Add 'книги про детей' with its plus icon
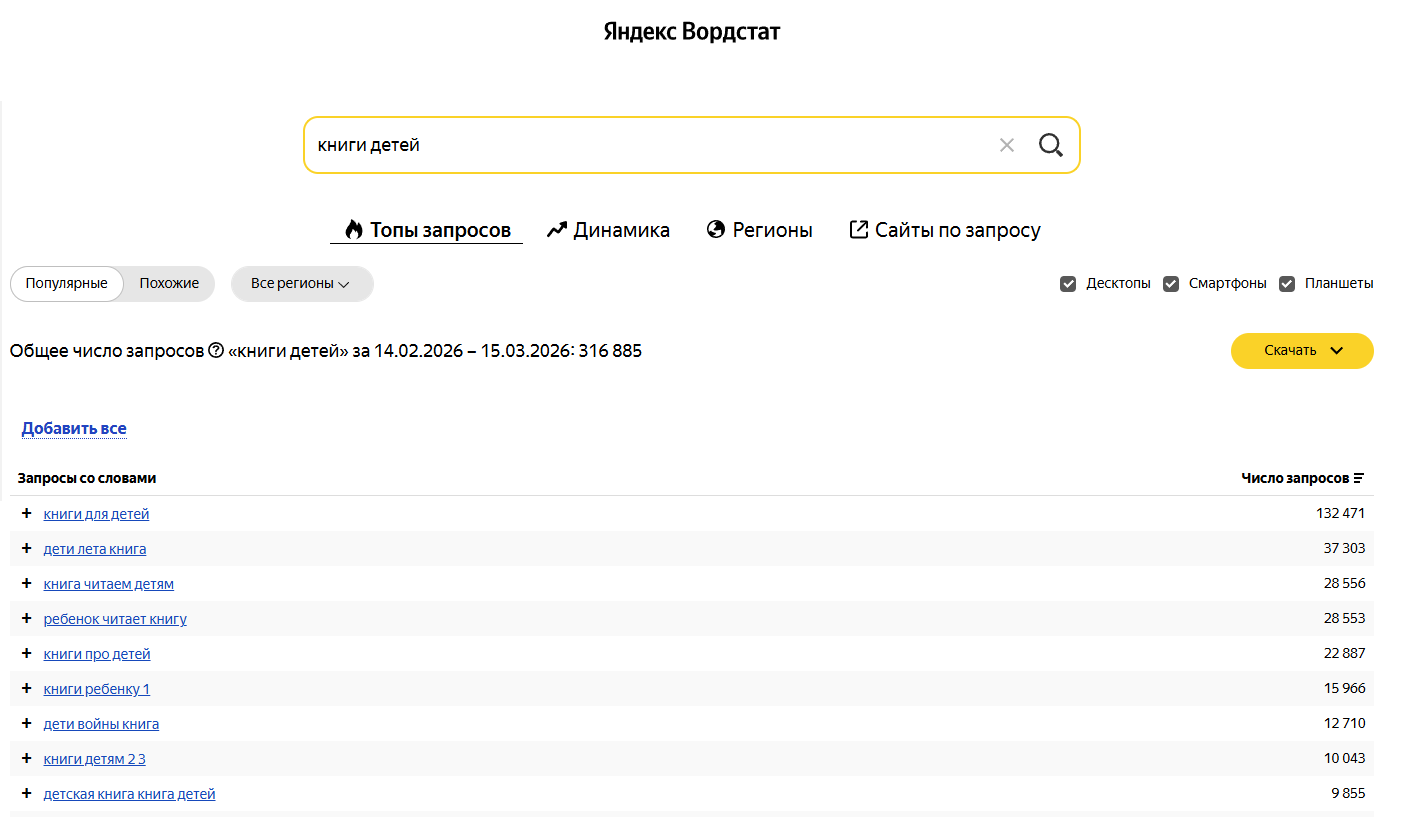1405x817 pixels. [x=27, y=653]
